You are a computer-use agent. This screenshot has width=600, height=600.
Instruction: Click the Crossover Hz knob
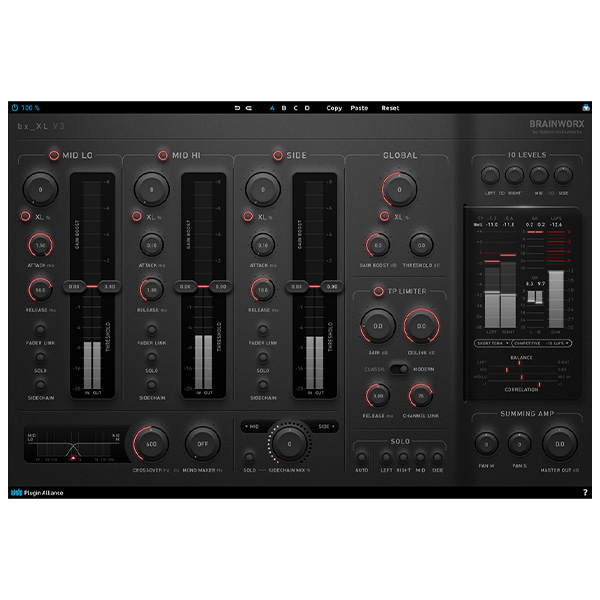(x=151, y=444)
